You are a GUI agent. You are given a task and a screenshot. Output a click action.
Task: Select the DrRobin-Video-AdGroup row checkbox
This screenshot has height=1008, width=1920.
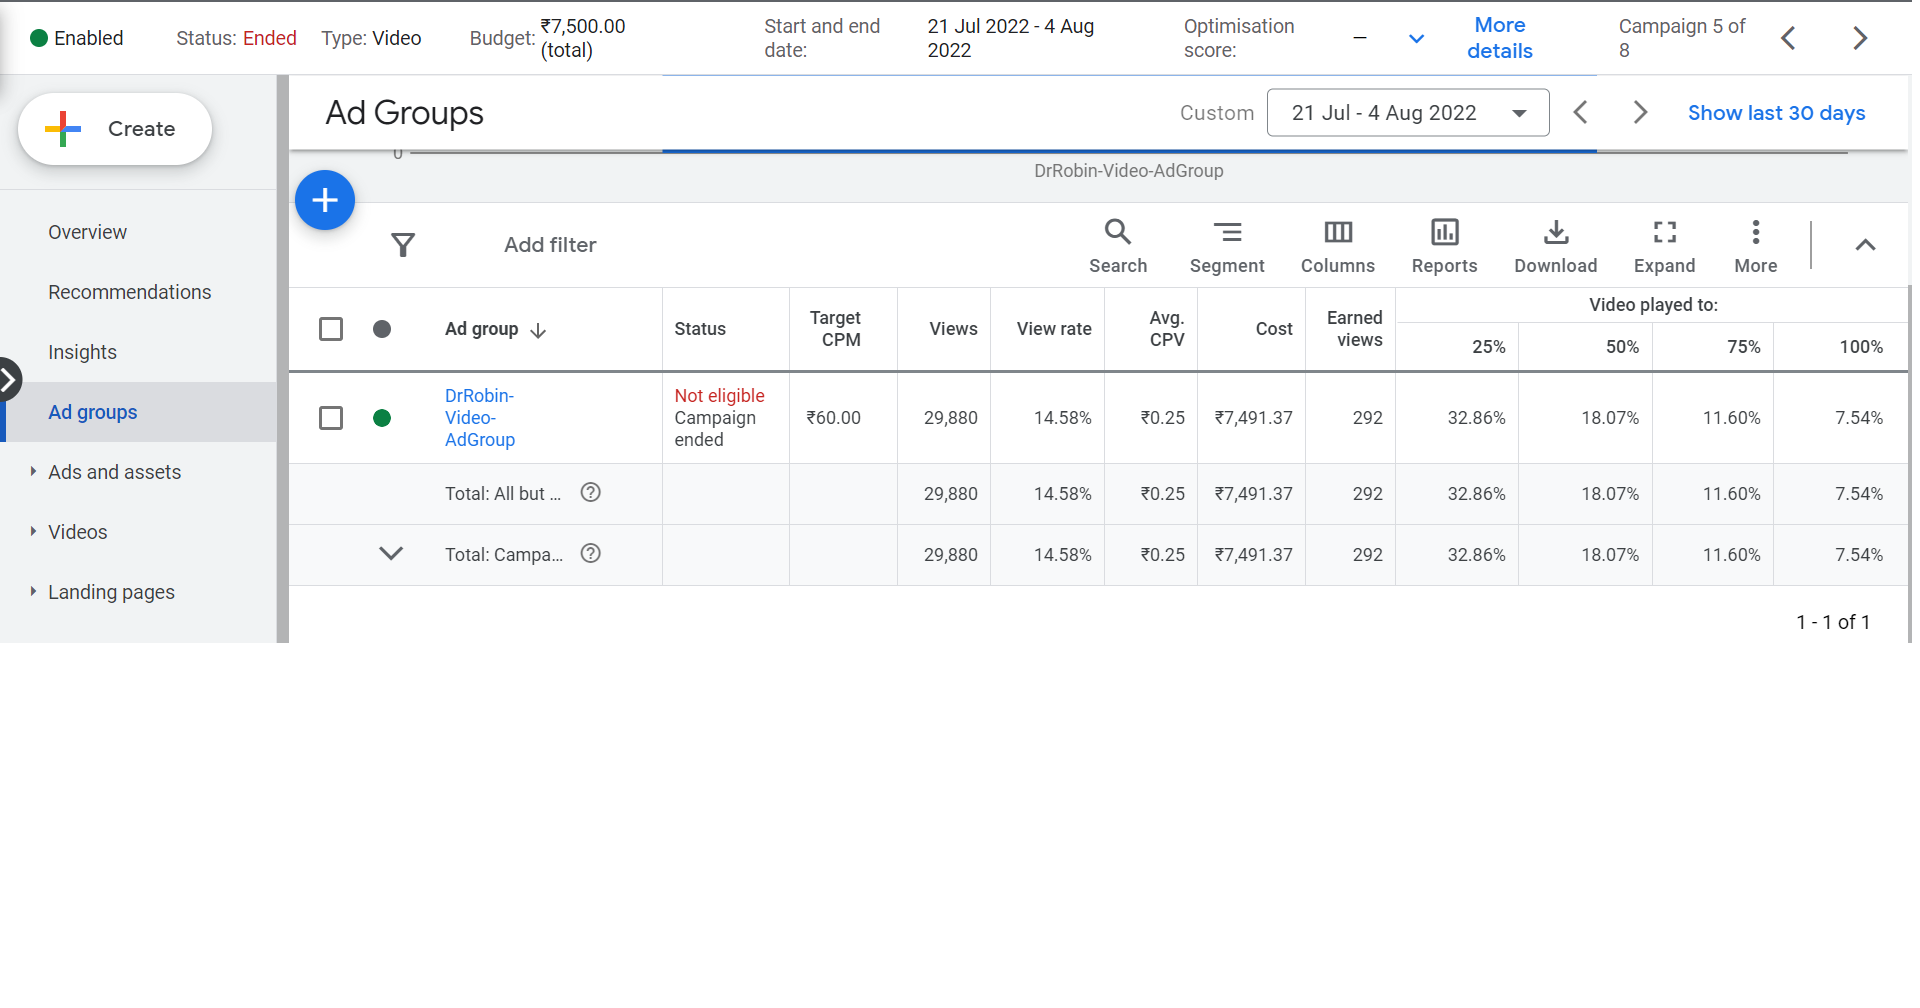coord(331,418)
